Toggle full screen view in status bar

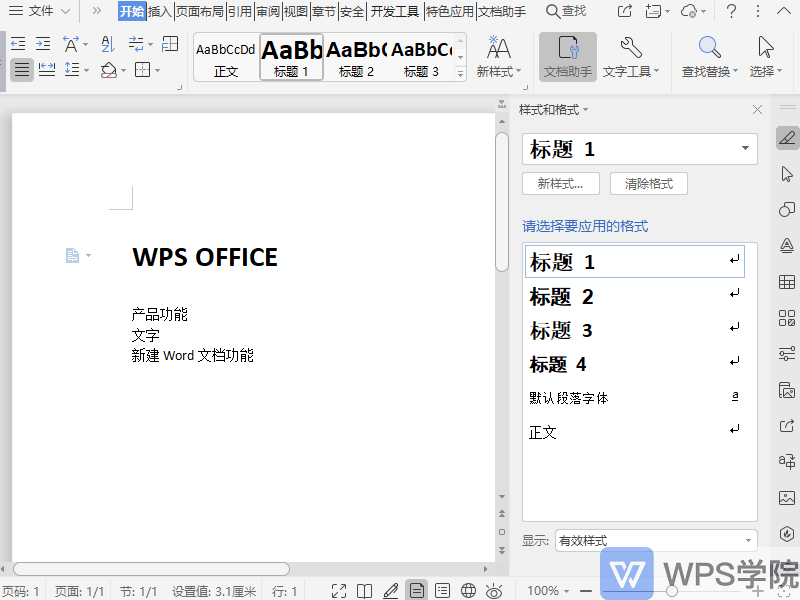point(339,591)
